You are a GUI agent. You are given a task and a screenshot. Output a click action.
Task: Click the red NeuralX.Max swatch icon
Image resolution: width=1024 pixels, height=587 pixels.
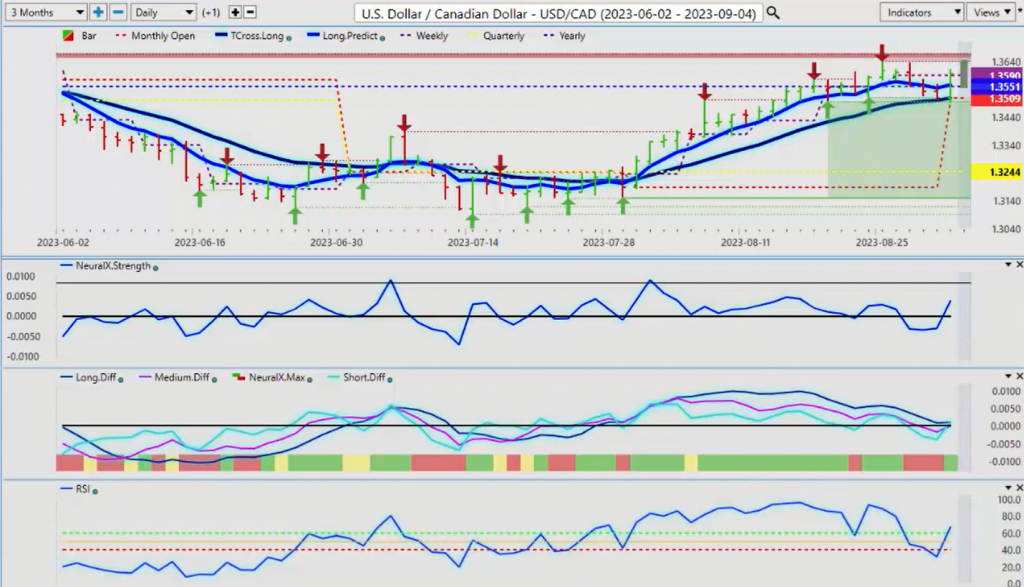240,377
